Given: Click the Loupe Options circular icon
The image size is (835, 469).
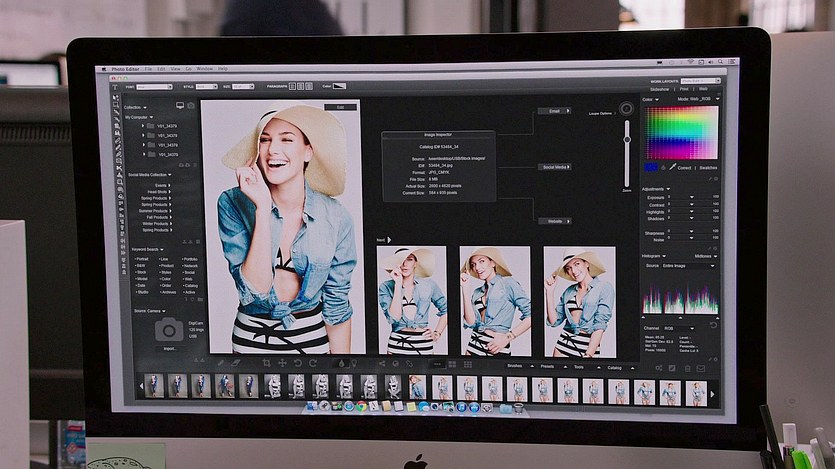Looking at the screenshot, I should pyautogui.click(x=627, y=109).
